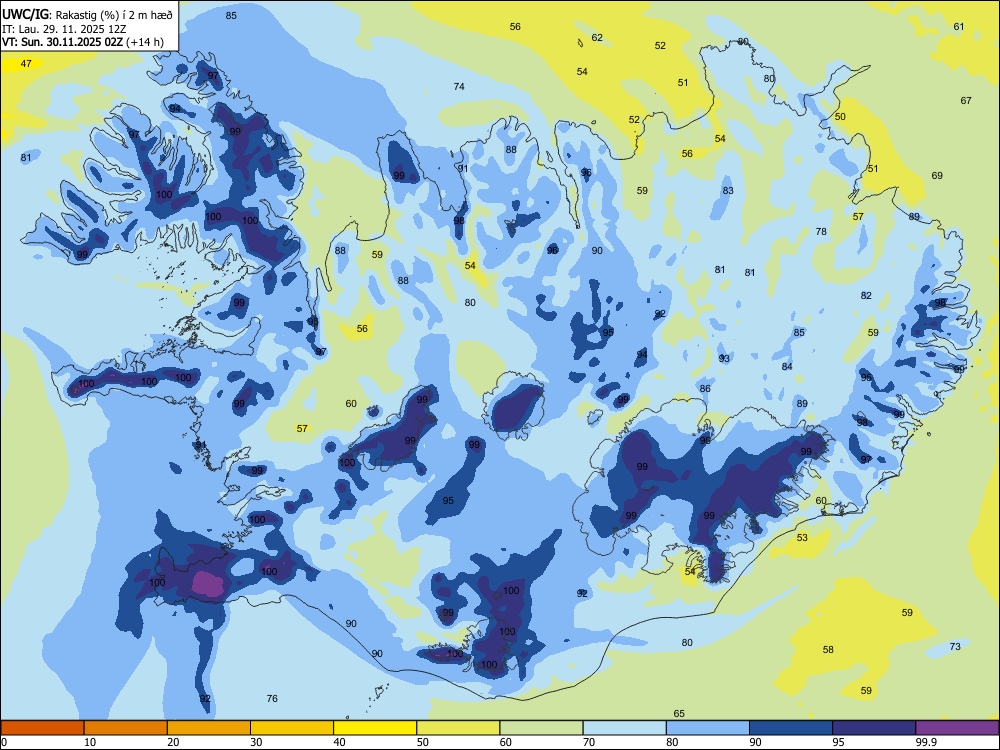Select the humidity value 84 in eastern Iceland
The height and width of the screenshot is (750, 1000).
(x=787, y=367)
